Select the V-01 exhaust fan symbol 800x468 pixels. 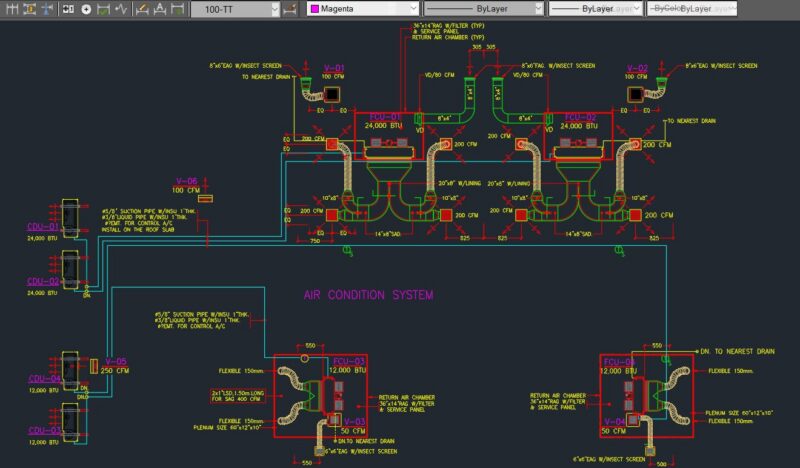click(x=332, y=94)
